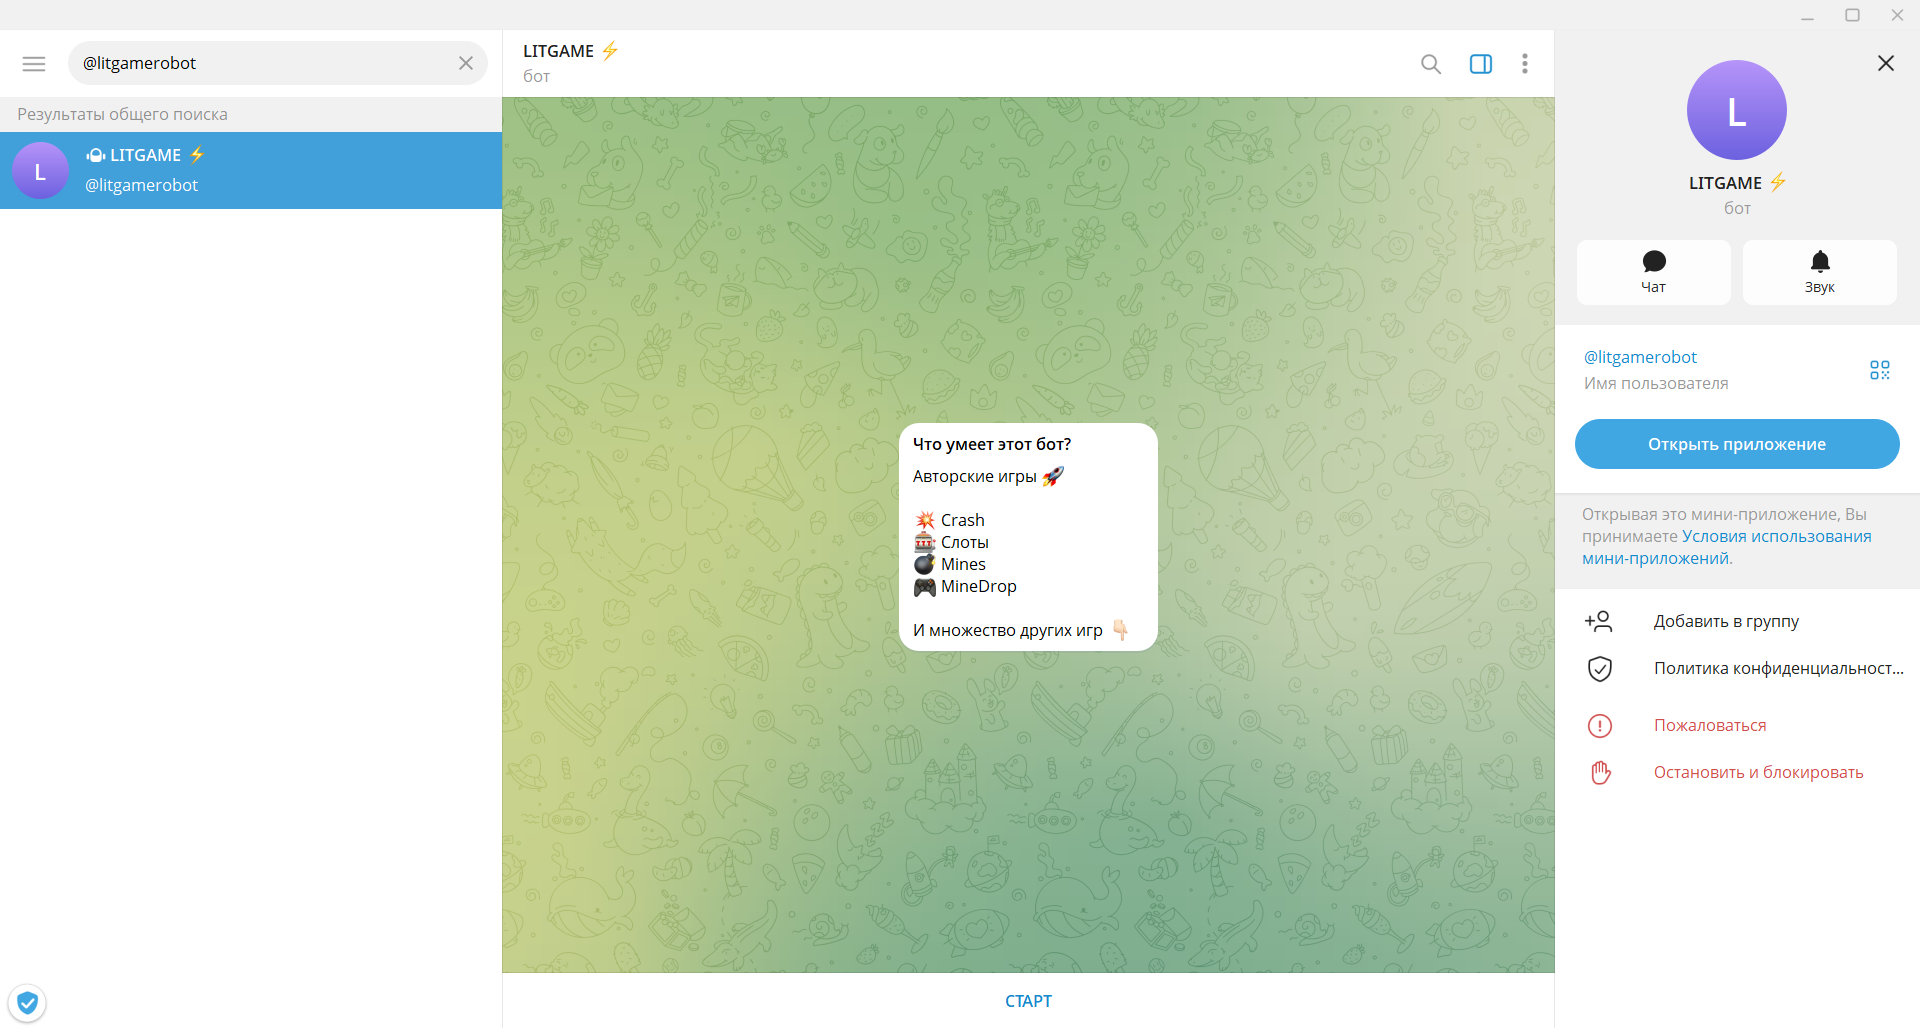Click Добавить в группу option
This screenshot has height=1028, width=1920.
point(1737,621)
